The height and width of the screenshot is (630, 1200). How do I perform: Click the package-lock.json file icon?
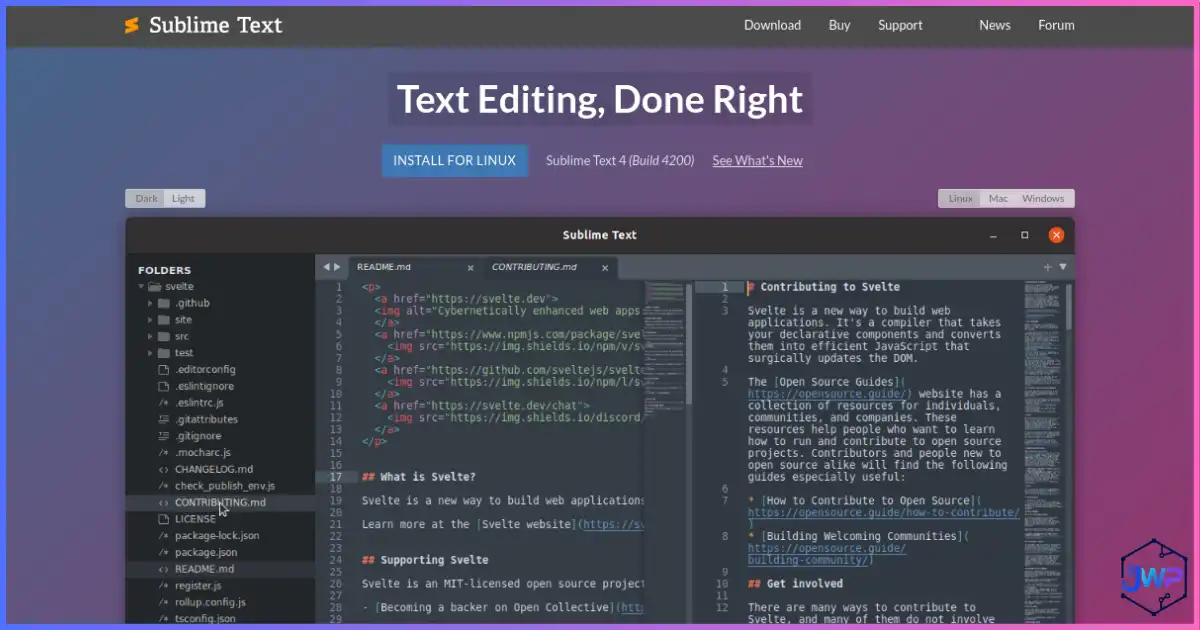pos(164,536)
